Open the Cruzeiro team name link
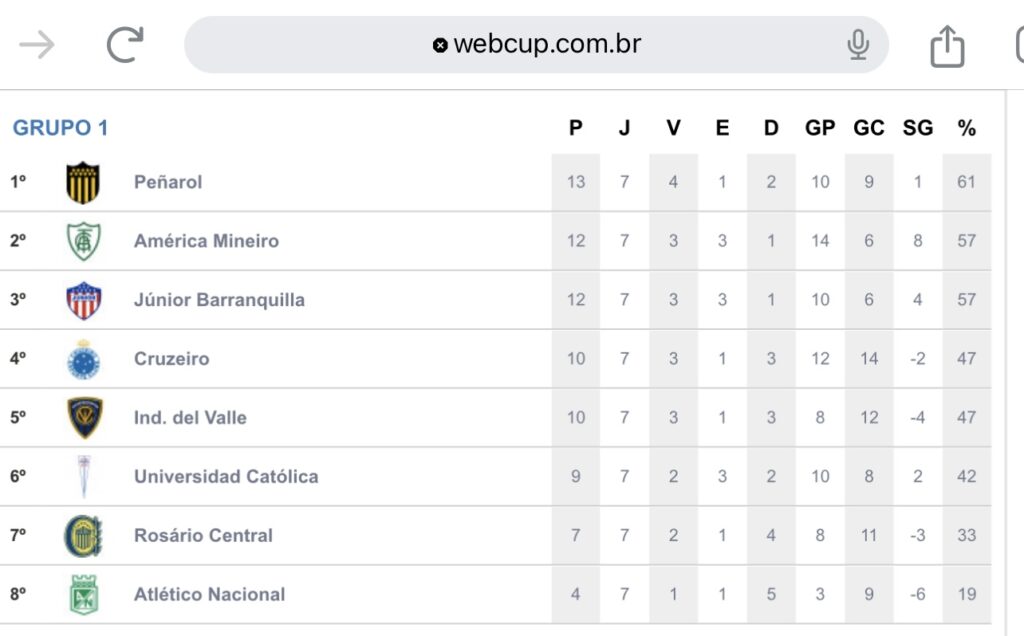The width and height of the screenshot is (1024, 636). [171, 358]
